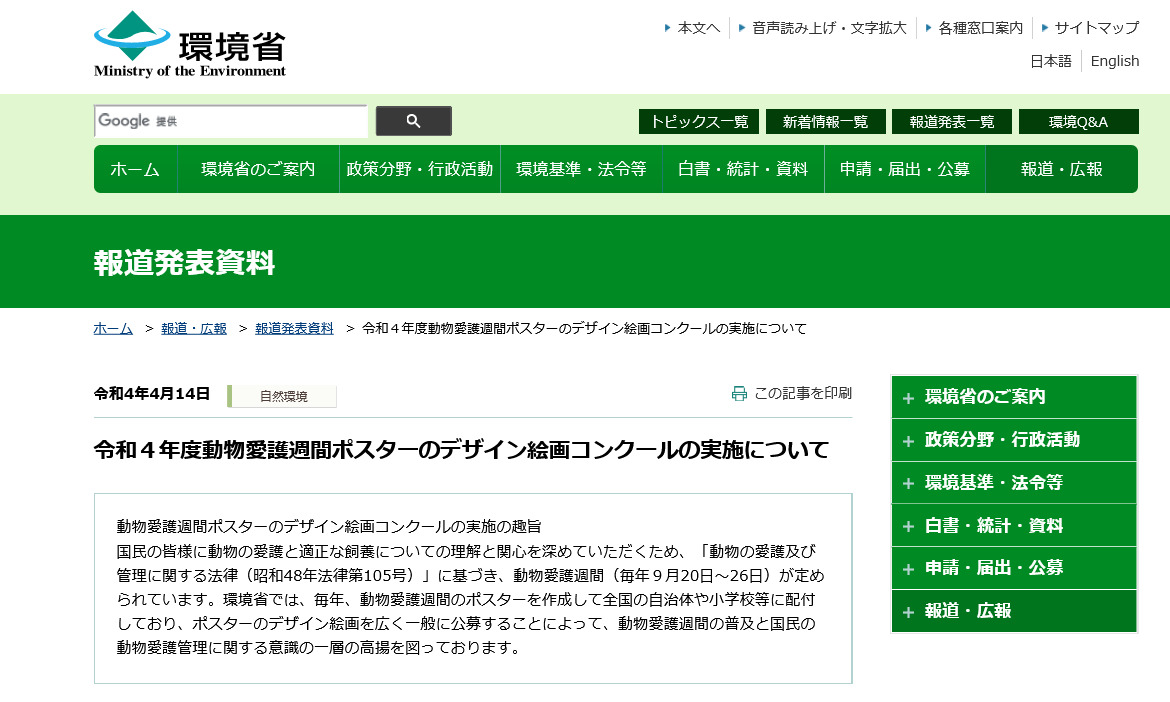Viewport: 1170px width, 702px height.
Task: Select 政策分野・行政活動 in the navigation bar
Action: tap(420, 169)
